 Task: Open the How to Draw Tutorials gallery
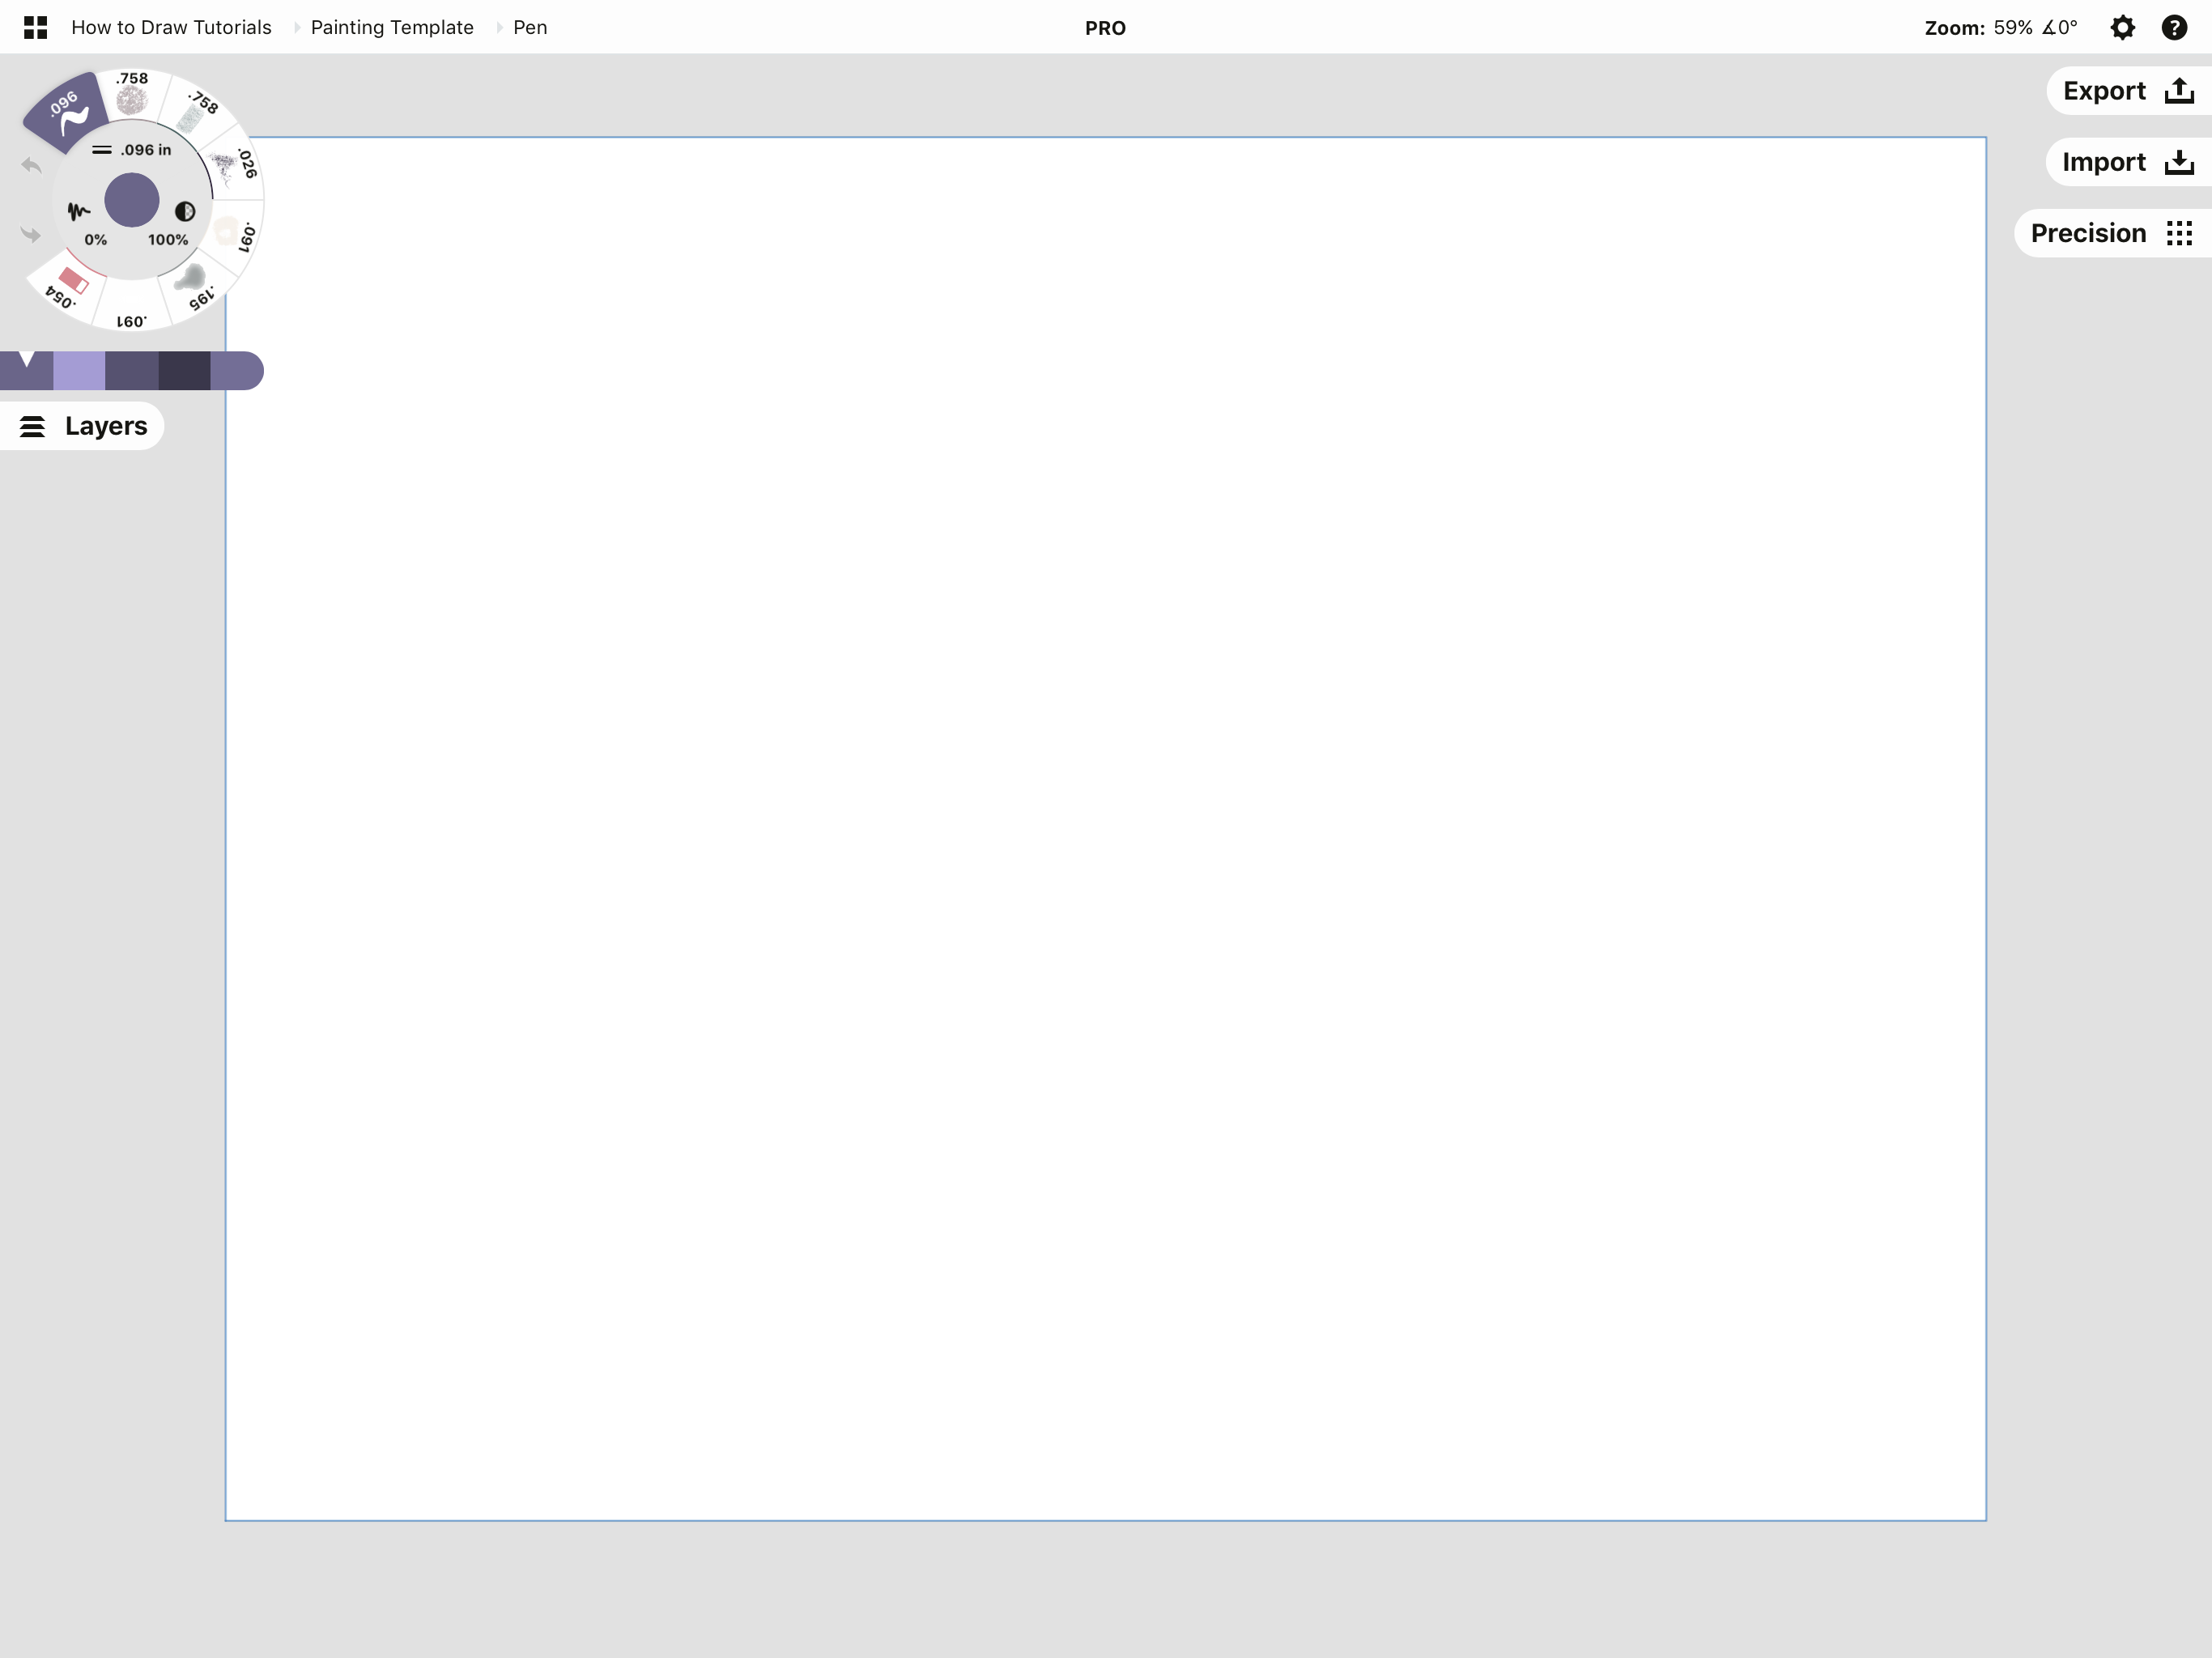tap(170, 27)
